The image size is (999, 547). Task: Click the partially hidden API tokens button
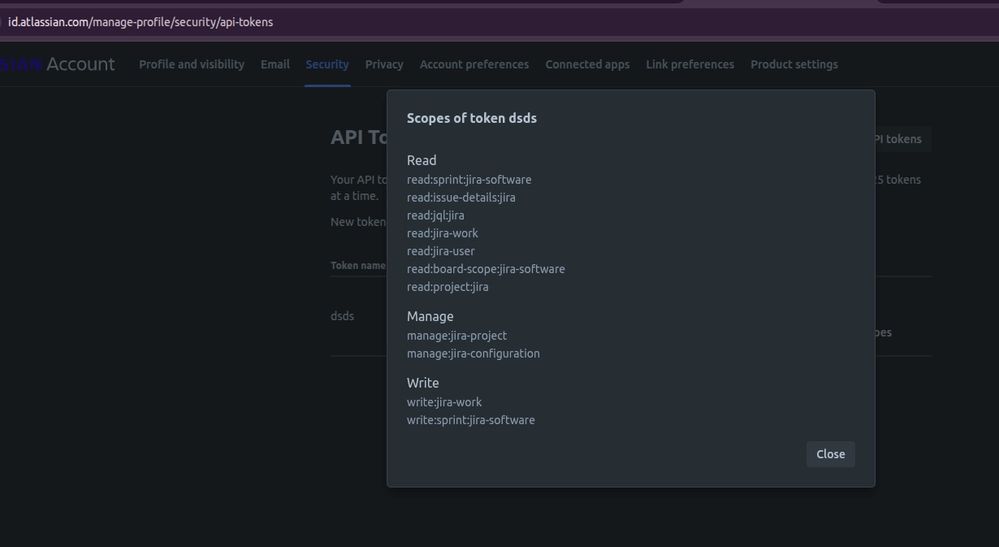(902, 139)
